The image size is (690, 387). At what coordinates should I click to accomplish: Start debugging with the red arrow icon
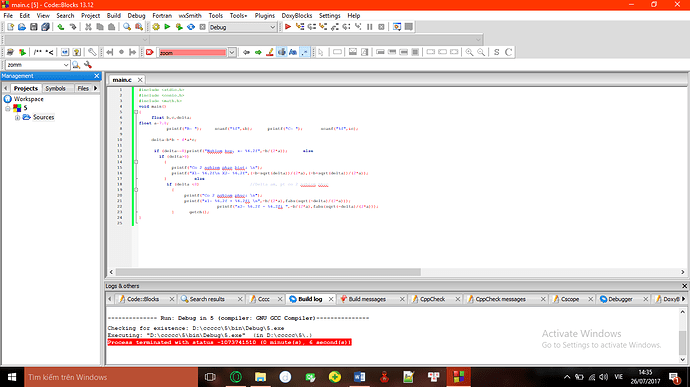[x=288, y=27]
